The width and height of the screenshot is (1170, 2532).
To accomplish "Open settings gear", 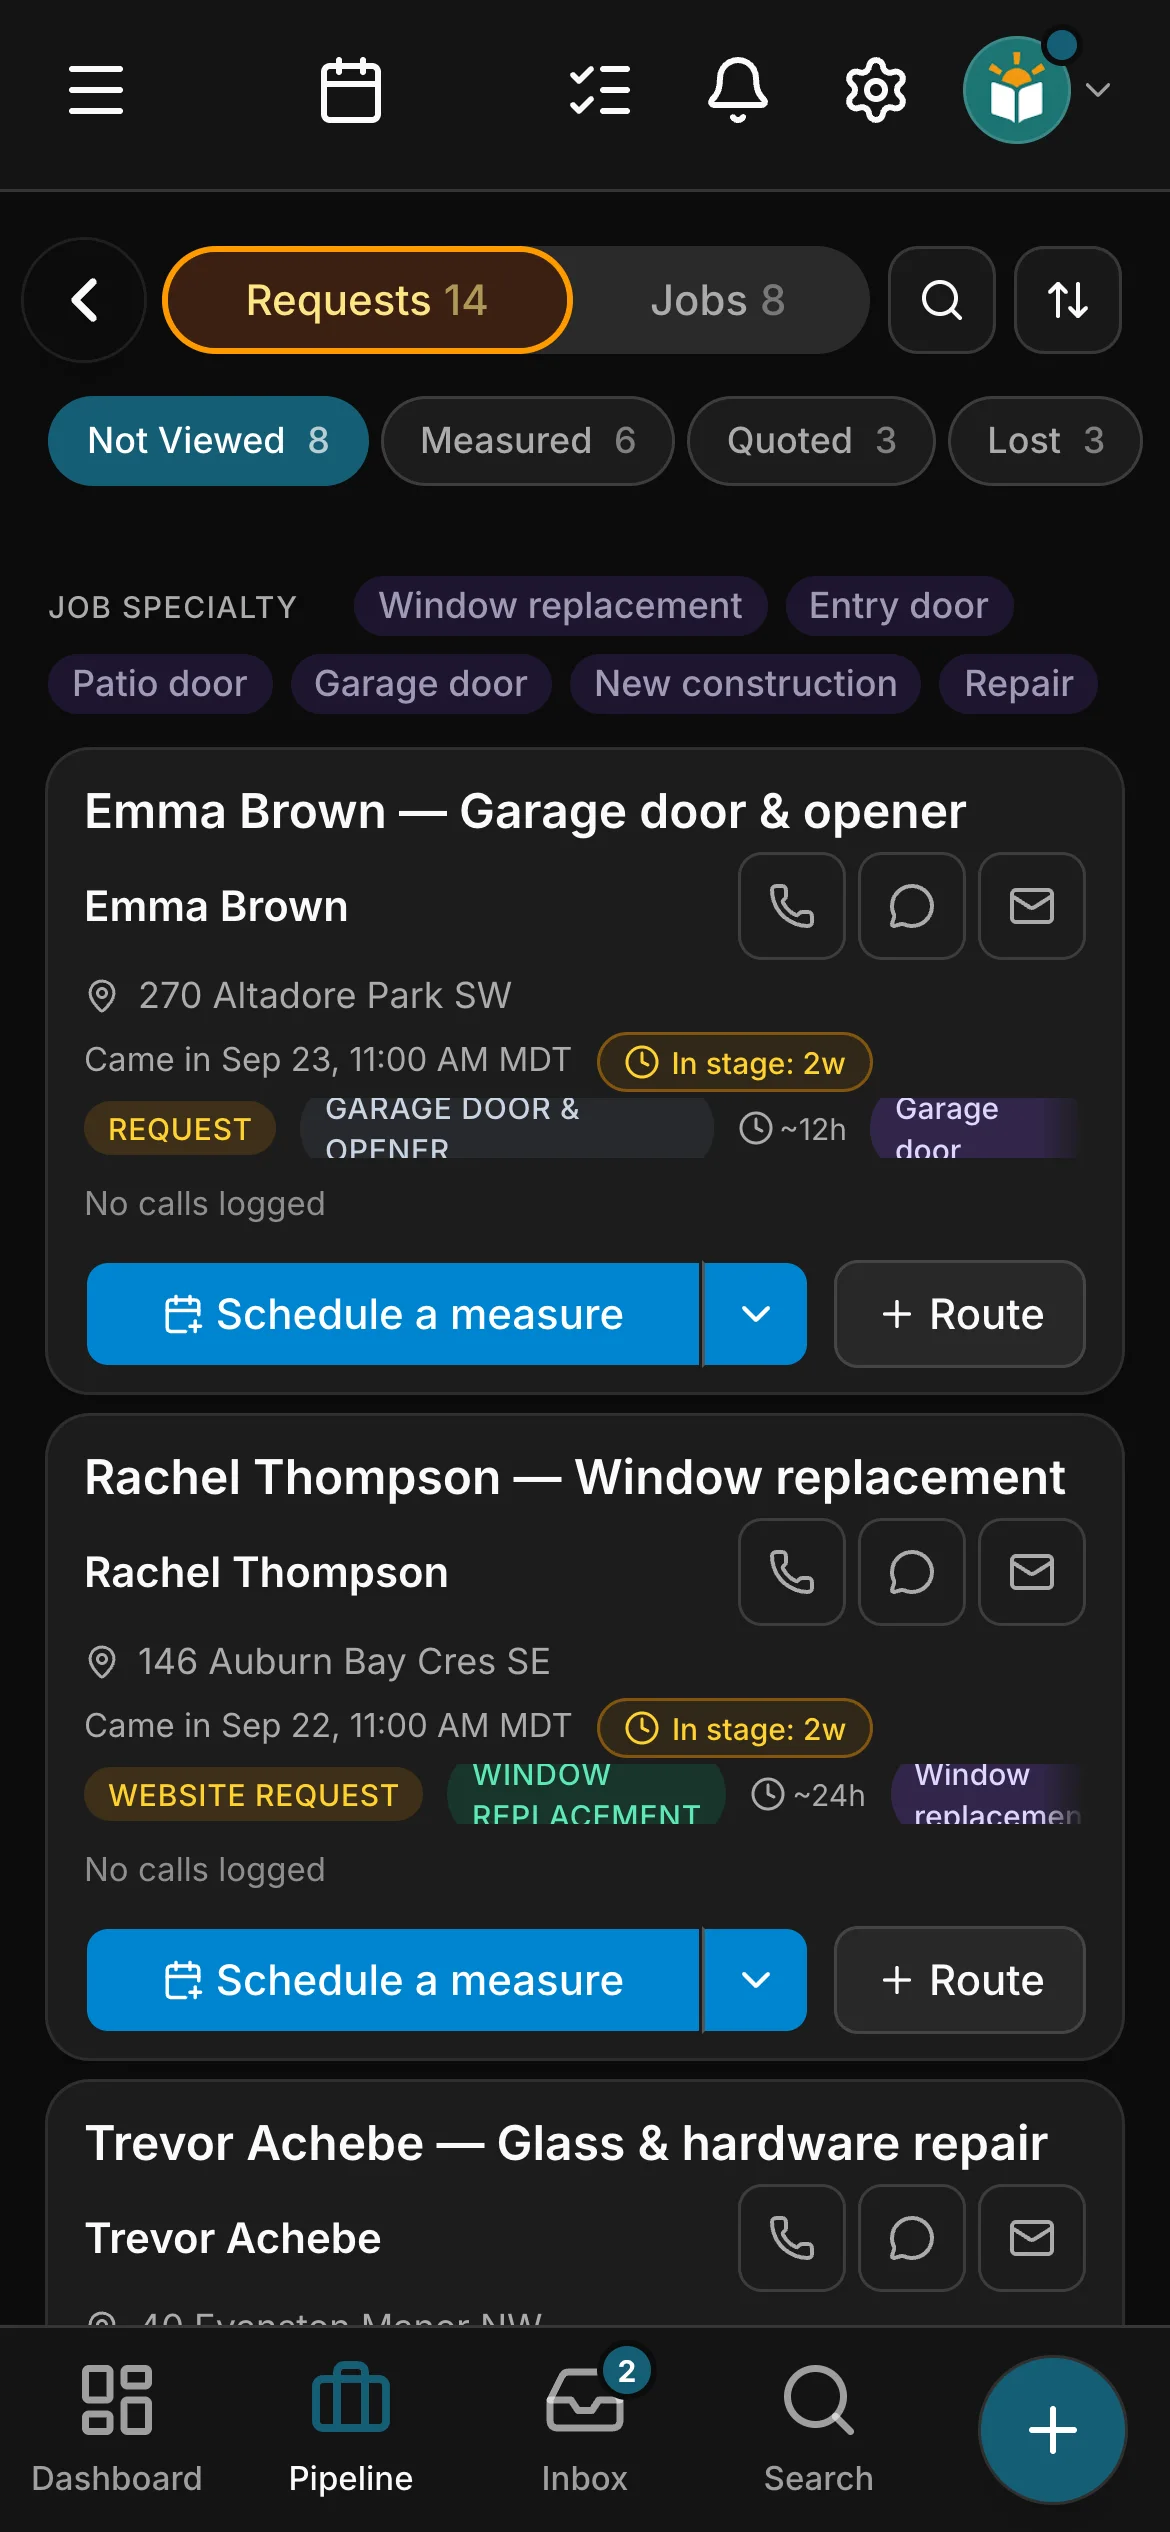I will pos(876,90).
